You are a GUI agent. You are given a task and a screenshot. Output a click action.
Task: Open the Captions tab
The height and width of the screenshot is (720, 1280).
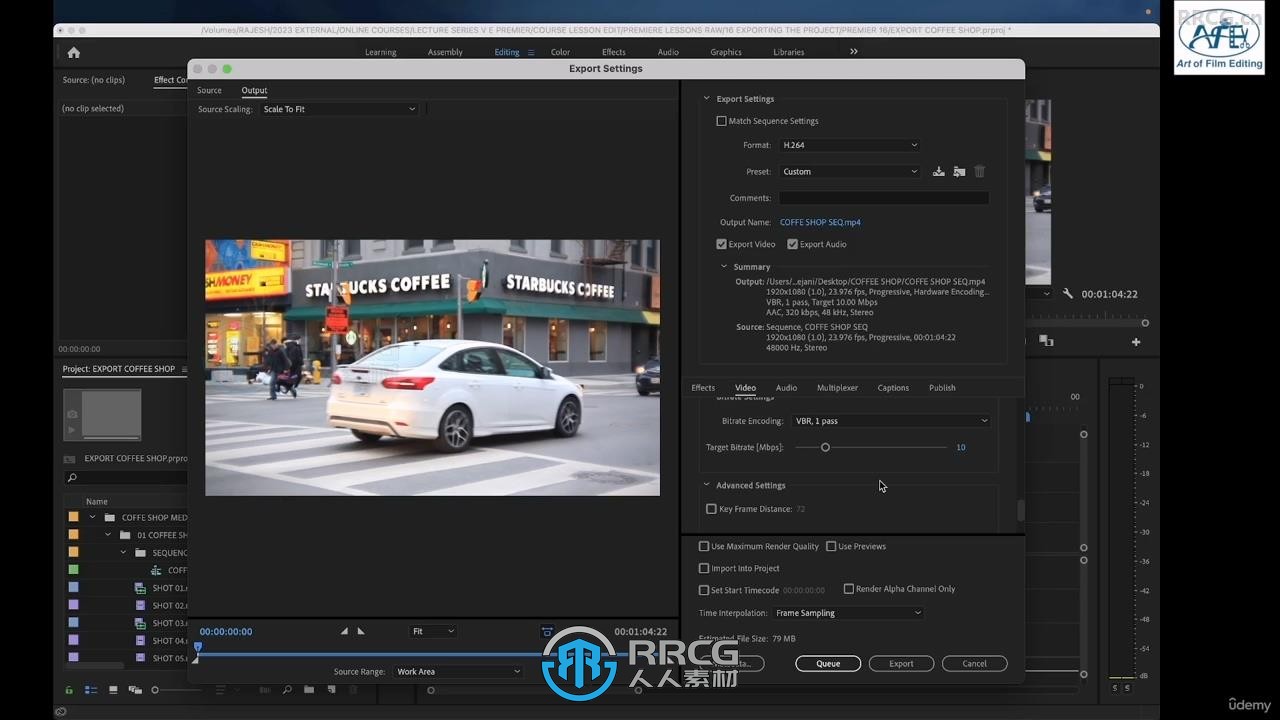pos(893,388)
